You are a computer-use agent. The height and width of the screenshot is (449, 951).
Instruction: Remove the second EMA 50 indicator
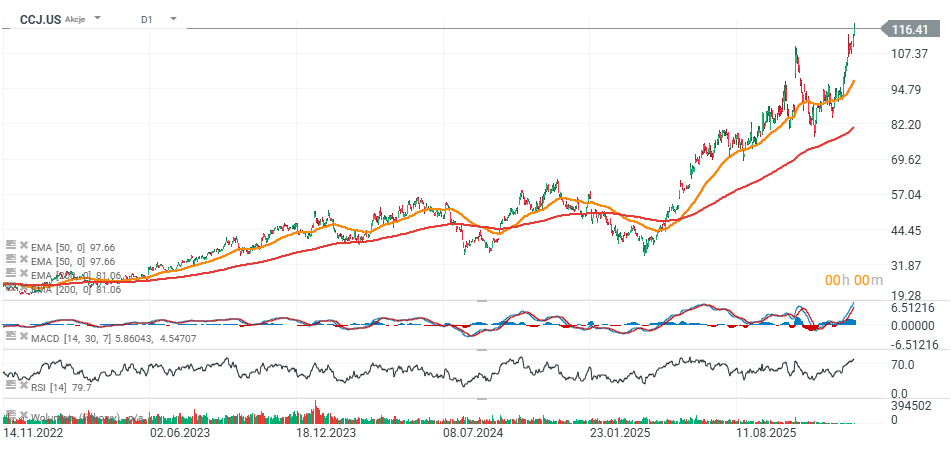click(22, 259)
